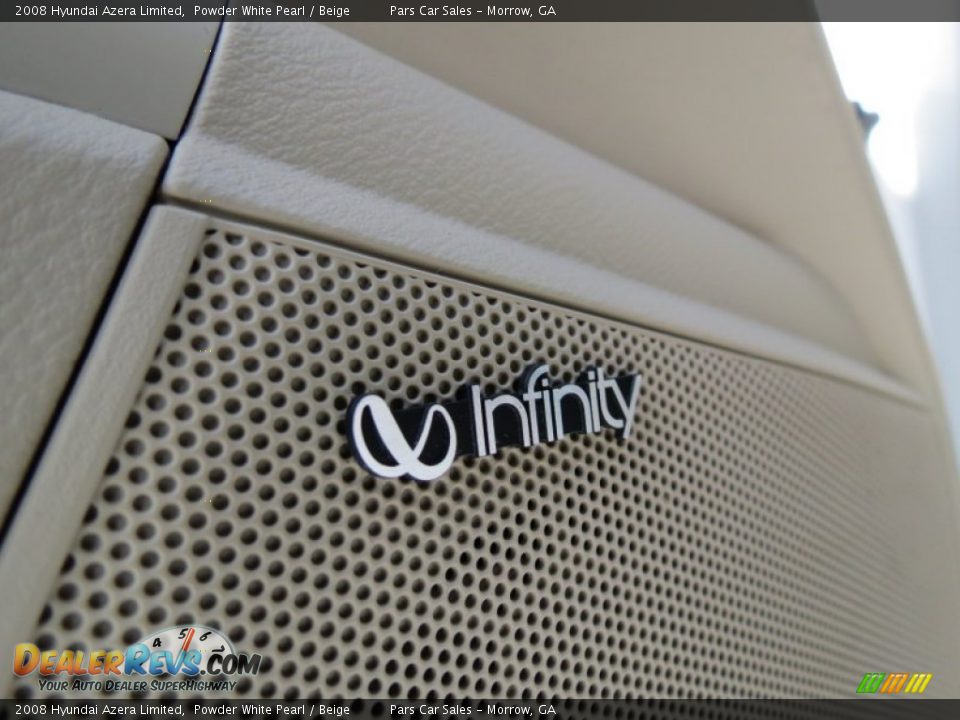960x720 pixels.
Task: Click "Pars Car Sales – Morrow, GA" in bottom caption bar
Action: tap(473, 710)
